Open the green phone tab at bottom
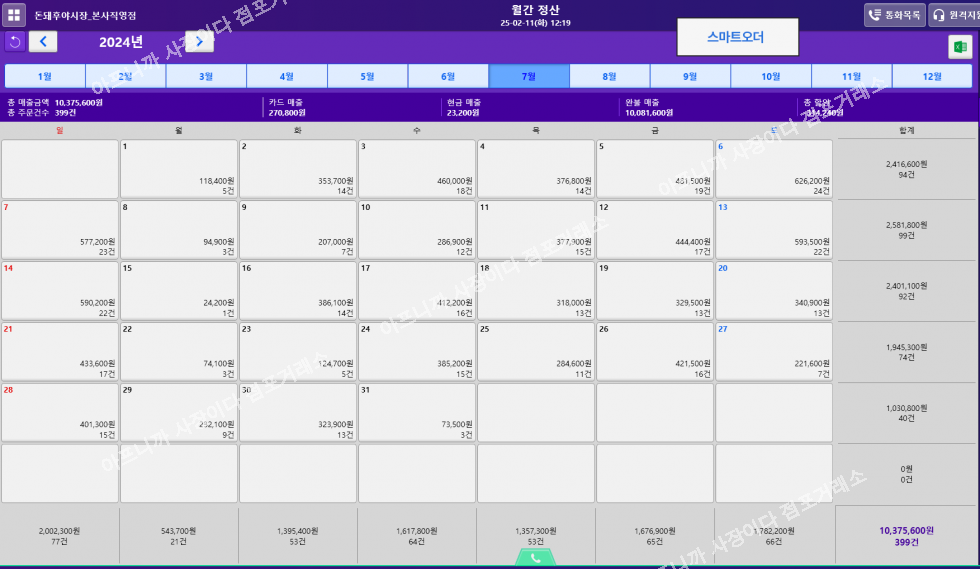 [535, 558]
